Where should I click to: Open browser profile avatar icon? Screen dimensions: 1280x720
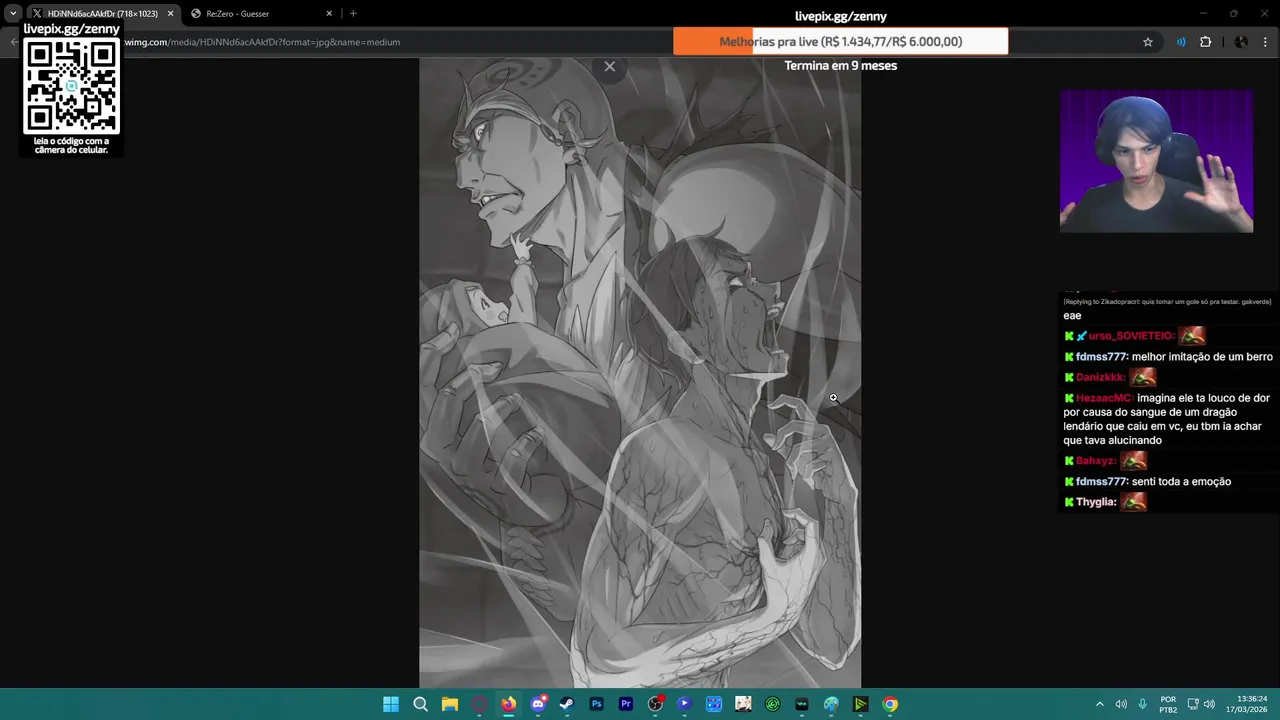click(x=1241, y=42)
